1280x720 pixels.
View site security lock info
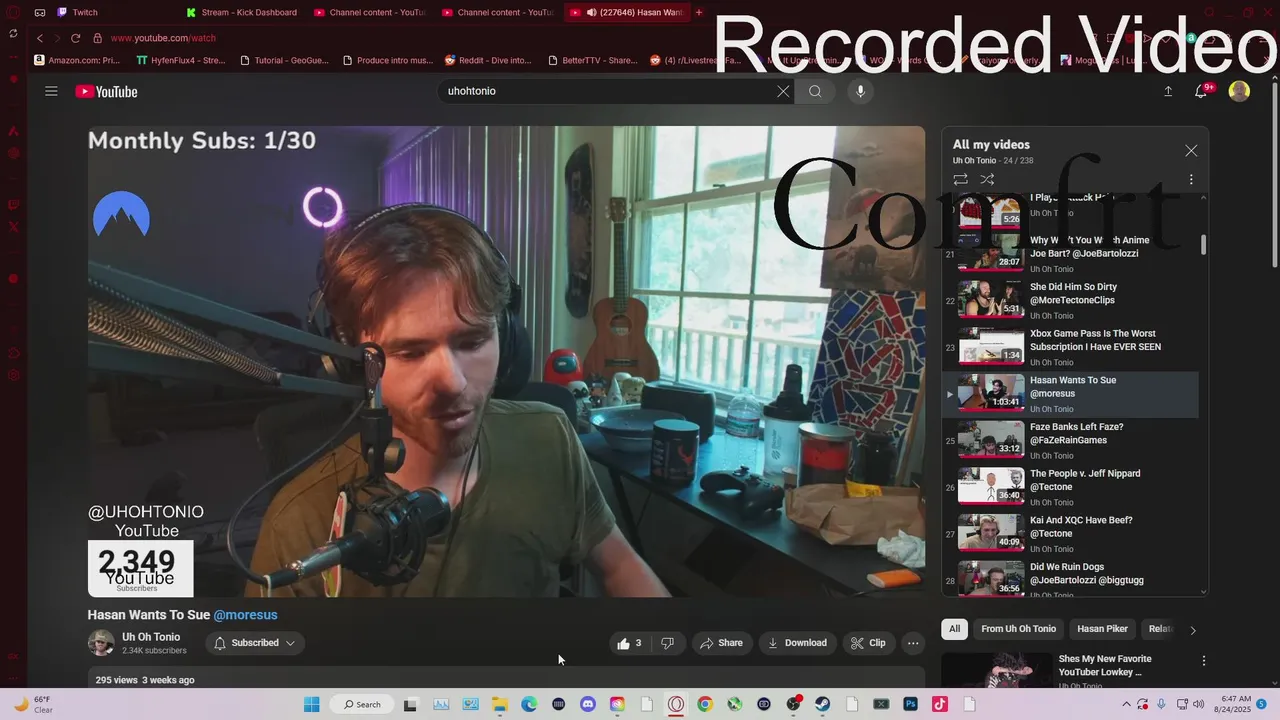(97, 38)
